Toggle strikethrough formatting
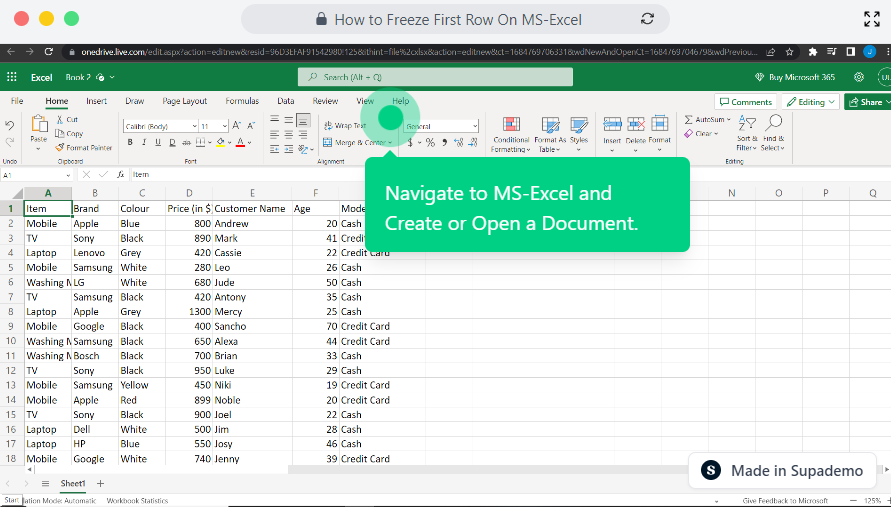The image size is (891, 507). click(186, 142)
